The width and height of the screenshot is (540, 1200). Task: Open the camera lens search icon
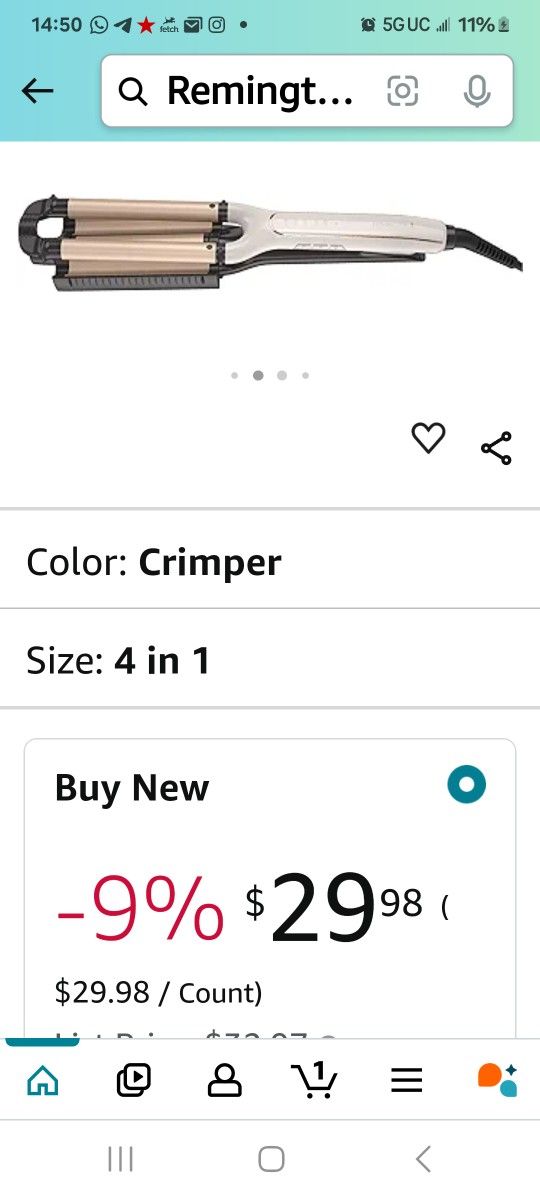tap(402, 91)
